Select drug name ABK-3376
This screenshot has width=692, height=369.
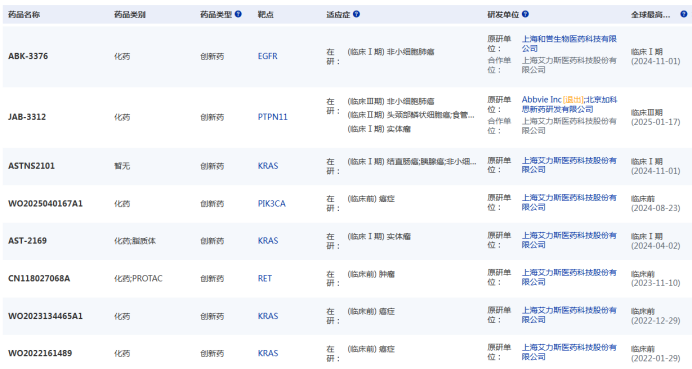(28, 56)
